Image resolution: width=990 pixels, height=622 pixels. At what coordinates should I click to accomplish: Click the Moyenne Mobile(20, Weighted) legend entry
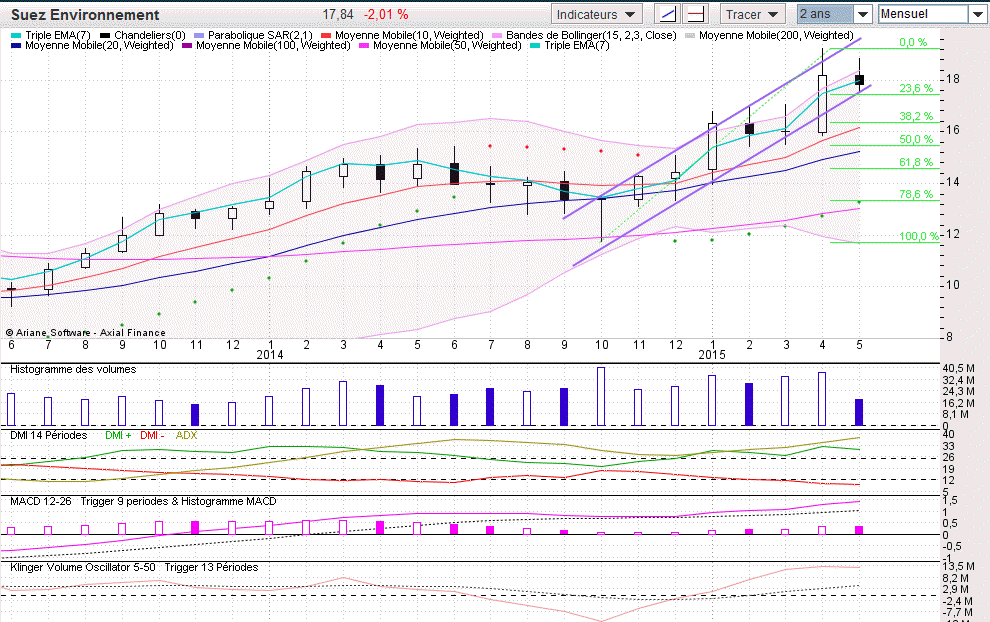(99, 45)
